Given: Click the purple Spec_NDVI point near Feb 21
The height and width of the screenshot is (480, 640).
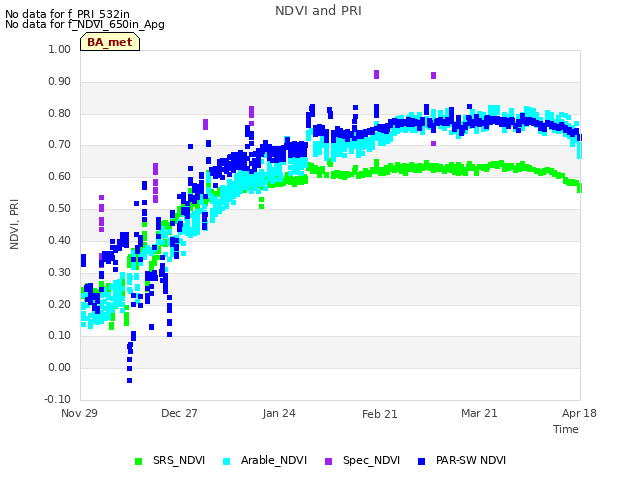Looking at the screenshot, I should [376, 74].
